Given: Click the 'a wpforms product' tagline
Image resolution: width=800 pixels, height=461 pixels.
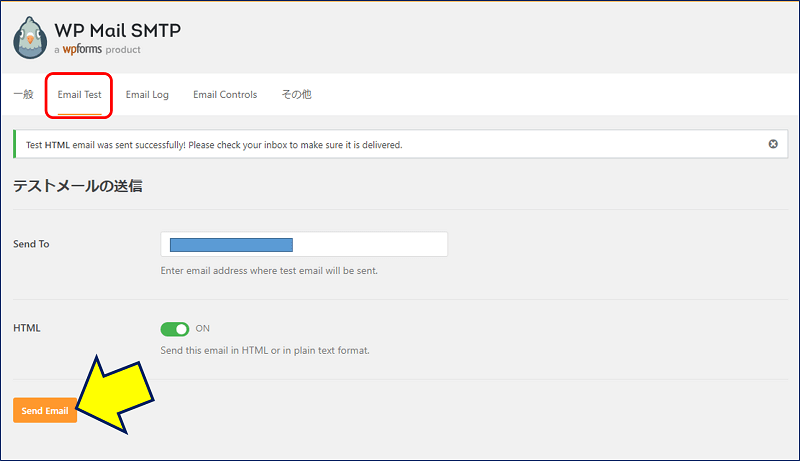Looking at the screenshot, I should point(97,49).
